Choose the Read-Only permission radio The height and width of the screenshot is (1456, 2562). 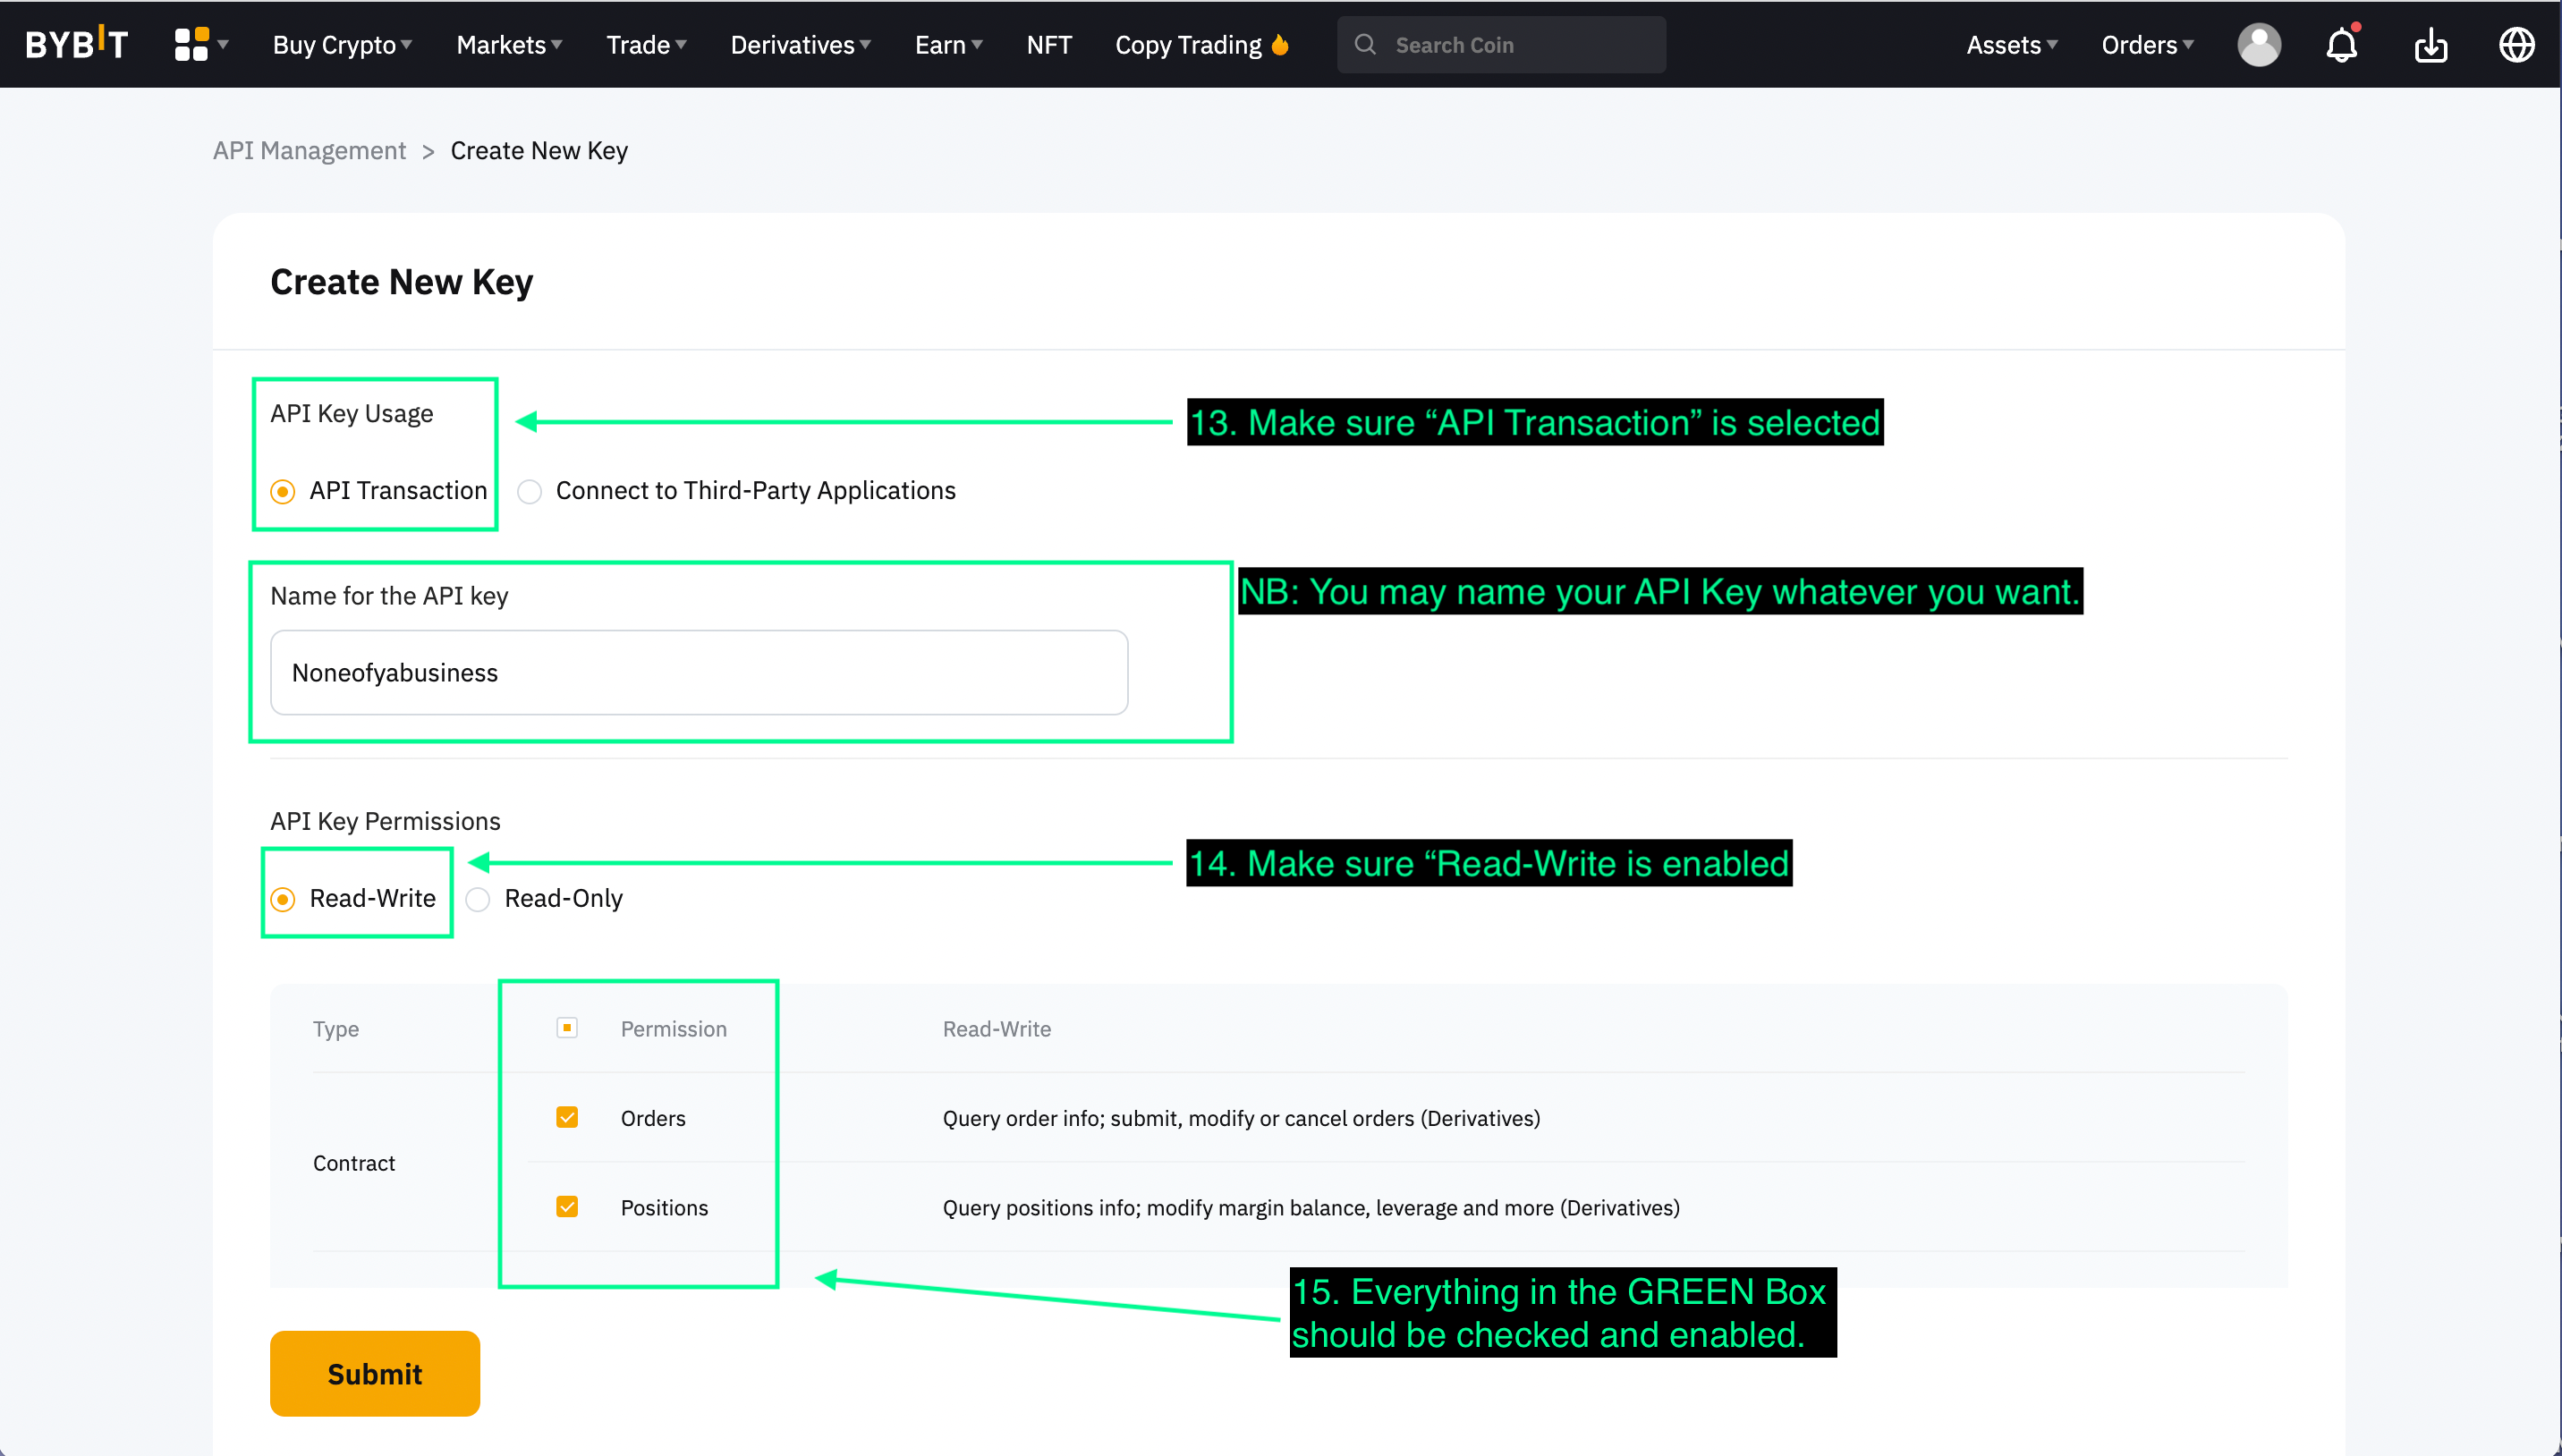(478, 899)
